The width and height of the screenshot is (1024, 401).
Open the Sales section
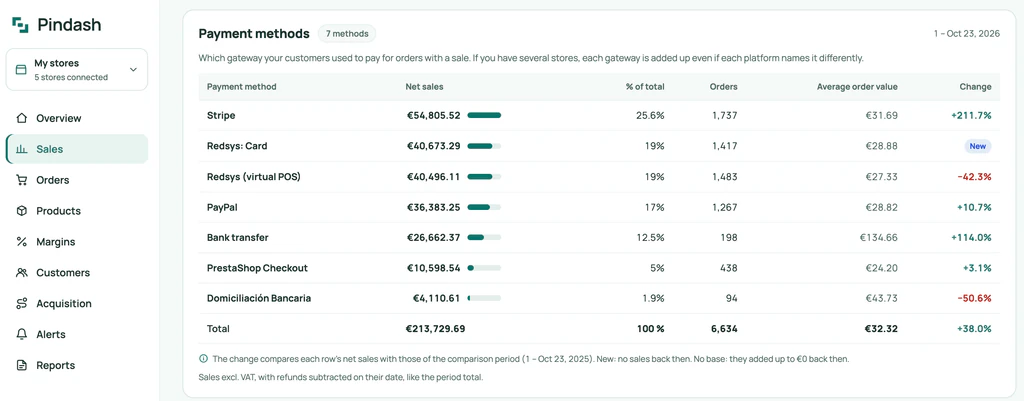coord(77,149)
